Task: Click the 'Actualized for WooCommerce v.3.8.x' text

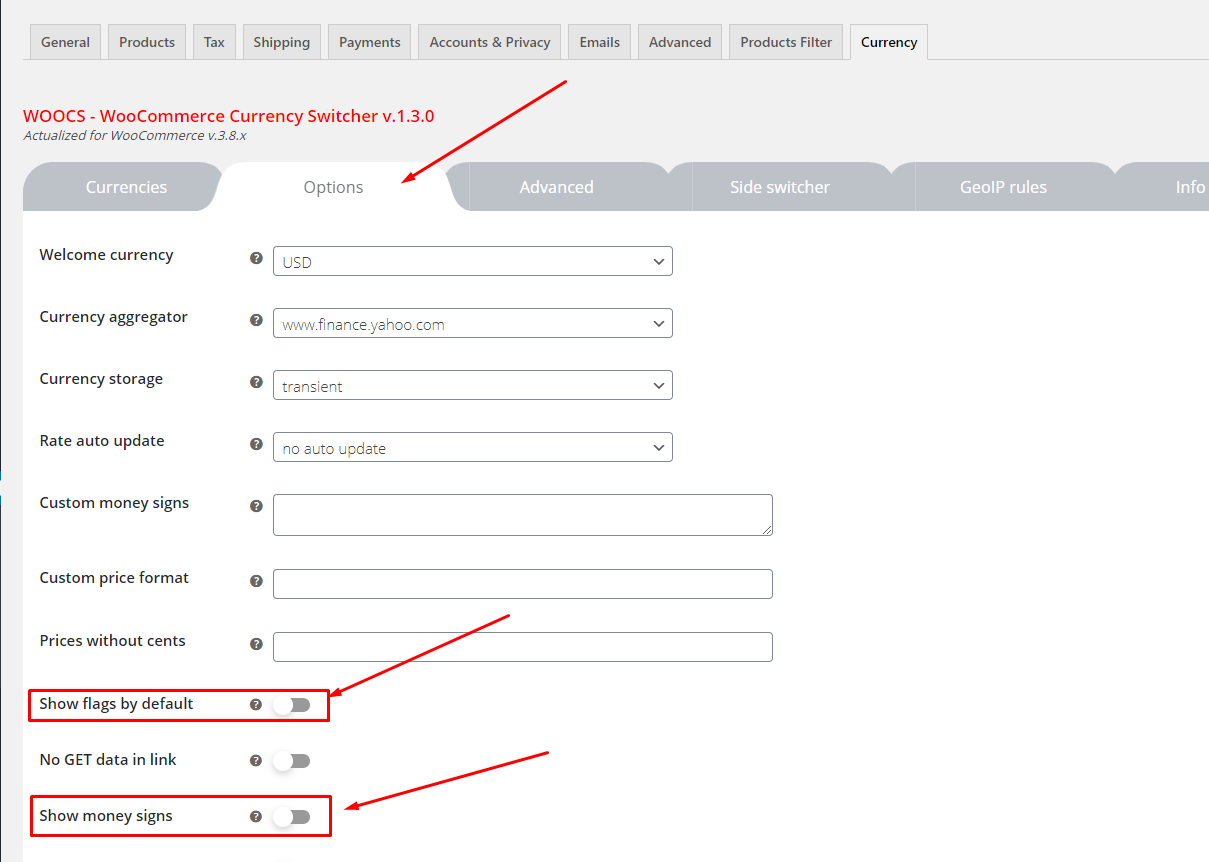Action: (x=135, y=135)
